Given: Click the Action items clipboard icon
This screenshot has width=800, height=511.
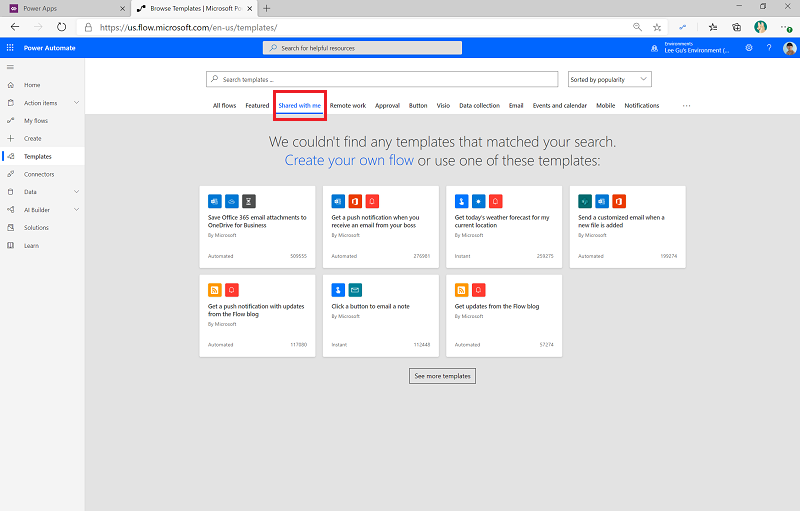Looking at the screenshot, I should click(x=11, y=103).
